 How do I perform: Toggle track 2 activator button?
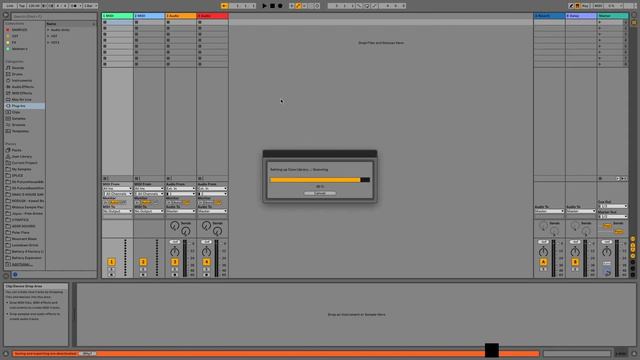click(143, 262)
